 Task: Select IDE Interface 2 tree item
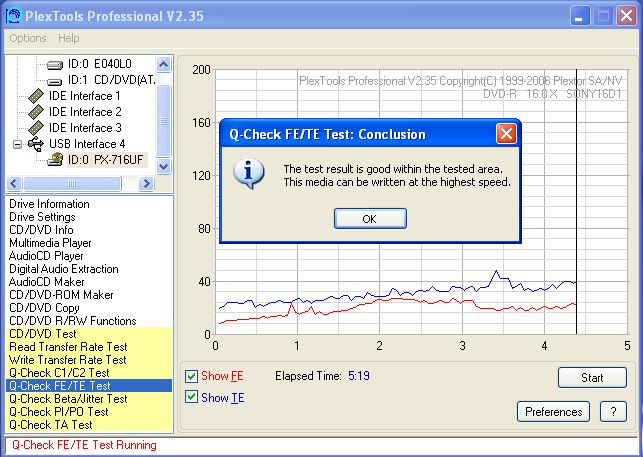click(85, 112)
